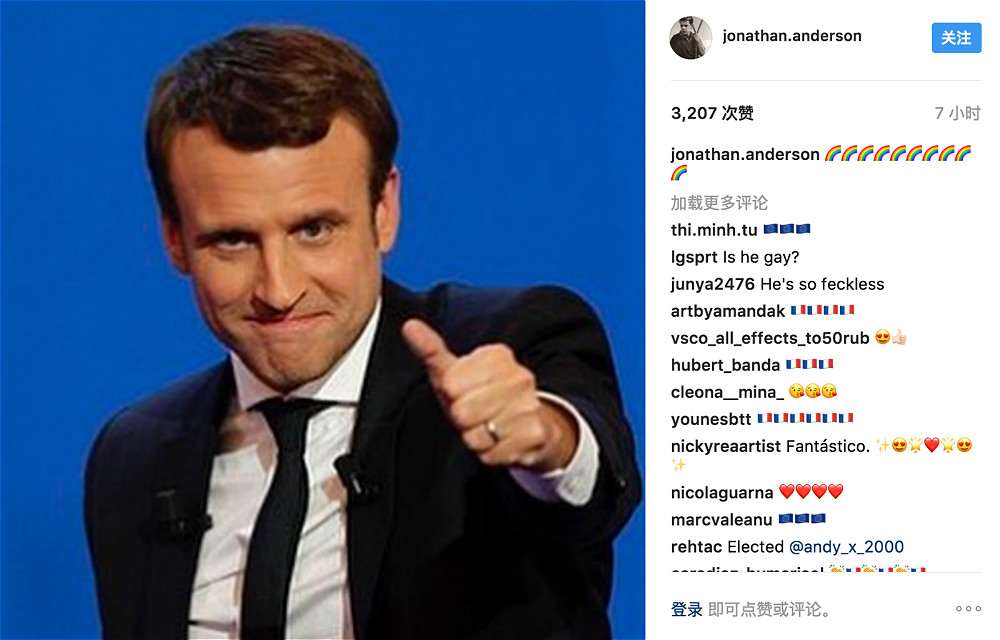Open jonathan.anderson profile avatar
Image resolution: width=1000 pixels, height=640 pixels.
click(x=690, y=38)
